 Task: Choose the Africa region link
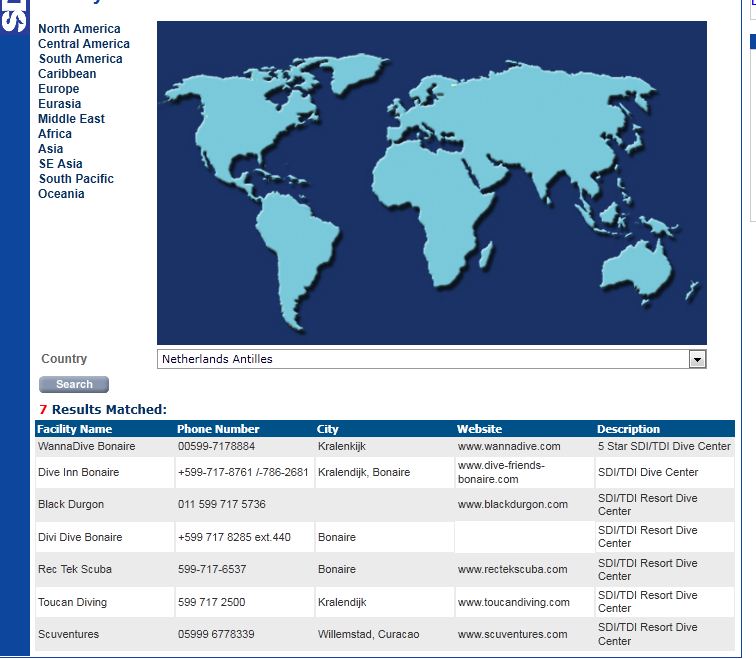(55, 134)
